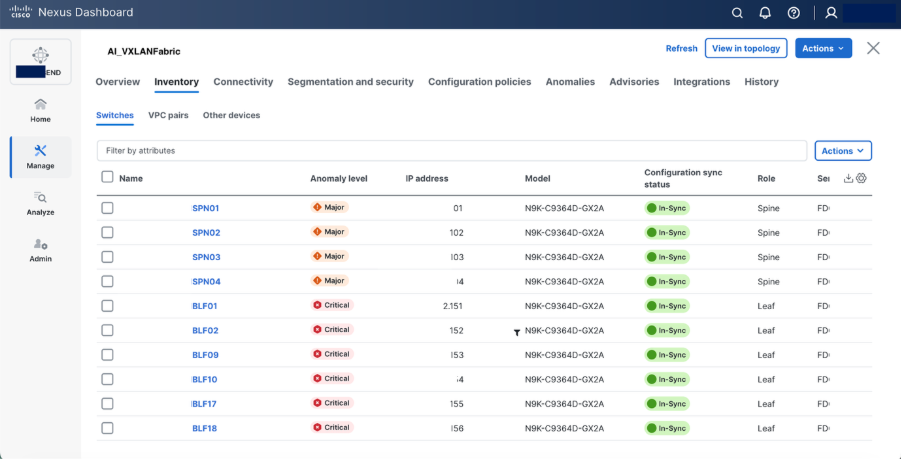Go to Home in the sidebar
This screenshot has width=901, height=459.
point(40,110)
